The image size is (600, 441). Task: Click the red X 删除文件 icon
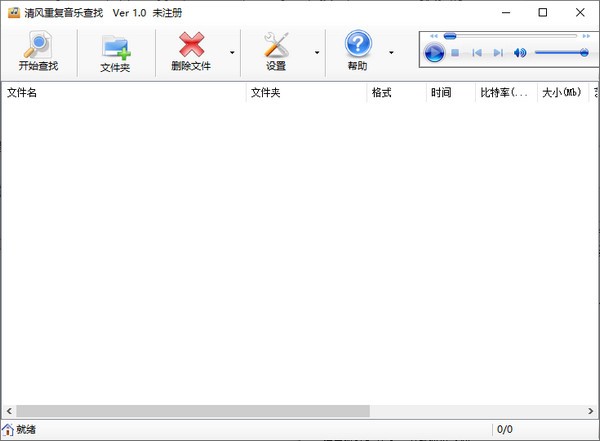tap(191, 45)
